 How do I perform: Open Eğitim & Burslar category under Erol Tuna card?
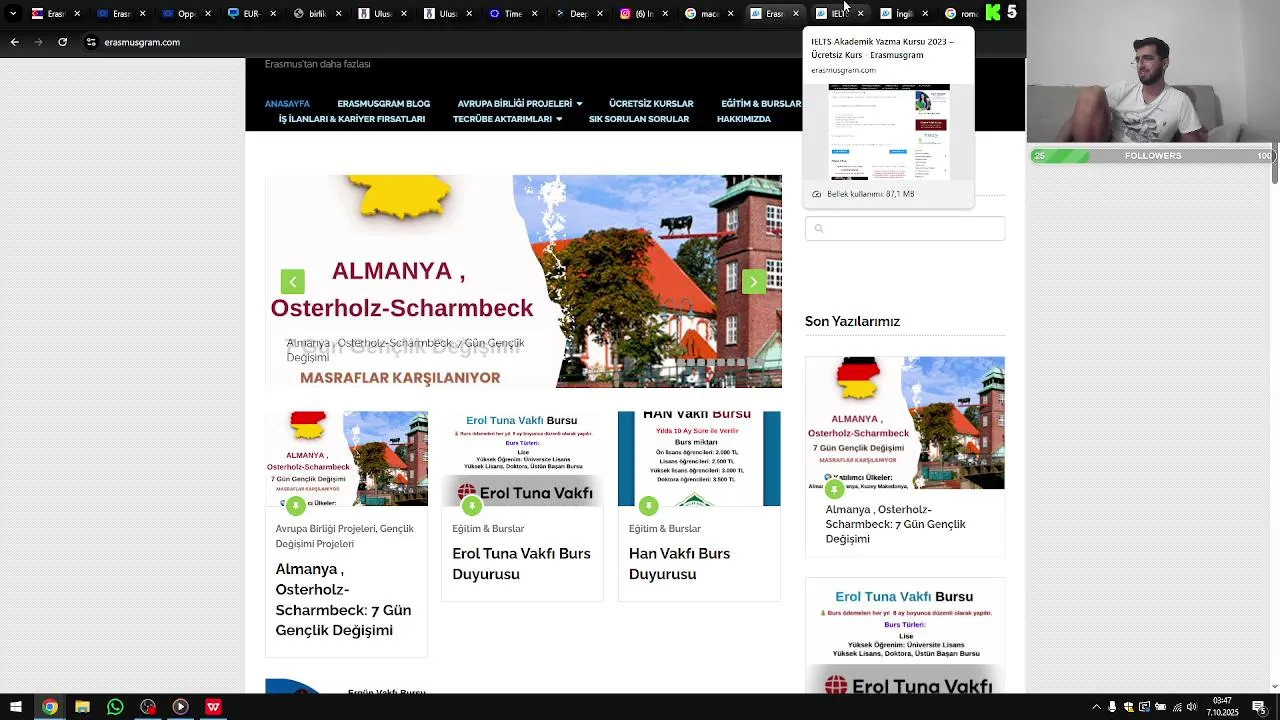click(x=488, y=529)
